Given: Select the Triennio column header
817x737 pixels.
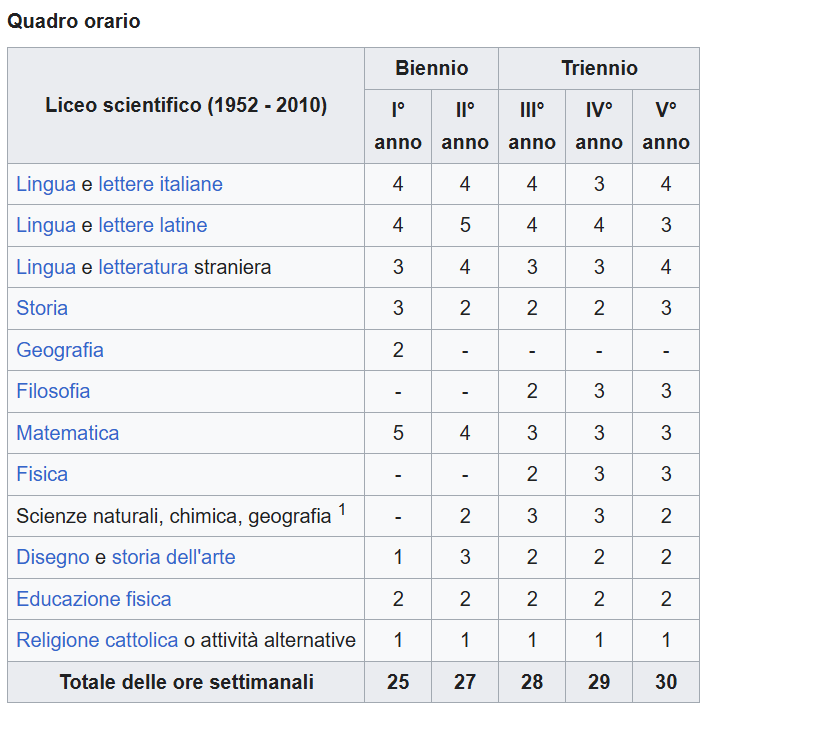Looking at the screenshot, I should click(599, 69).
